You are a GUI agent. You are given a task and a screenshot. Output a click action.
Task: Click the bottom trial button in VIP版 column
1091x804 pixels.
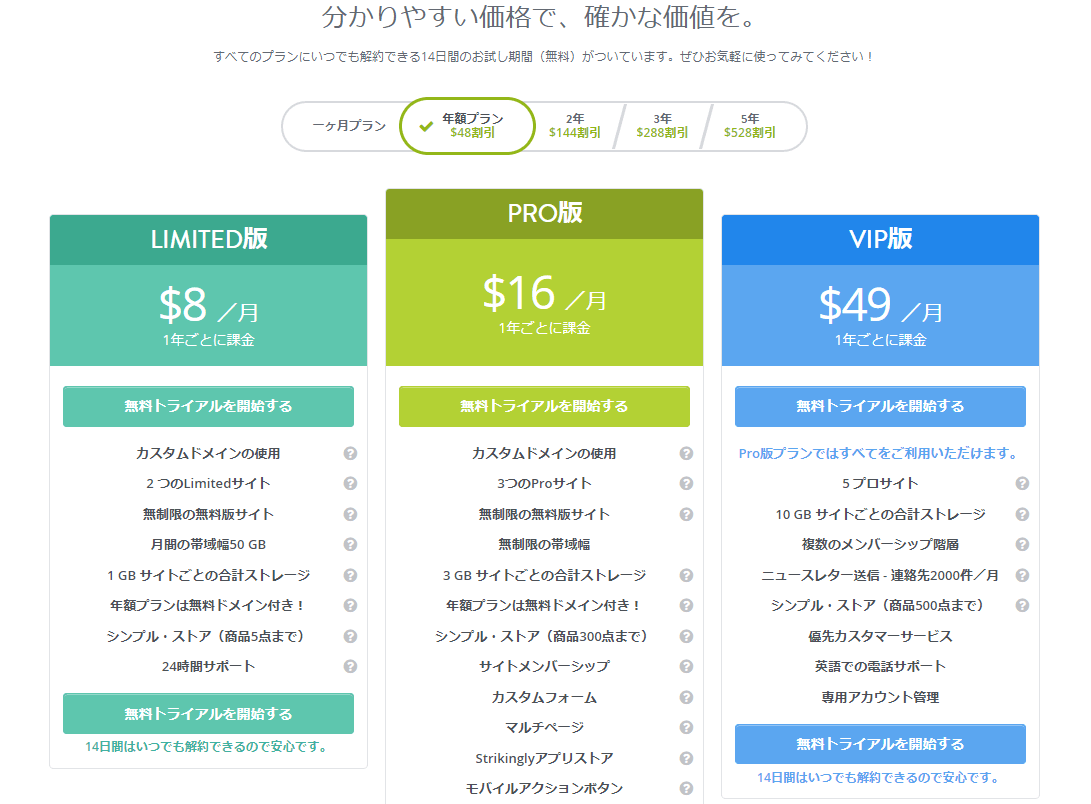click(x=880, y=743)
